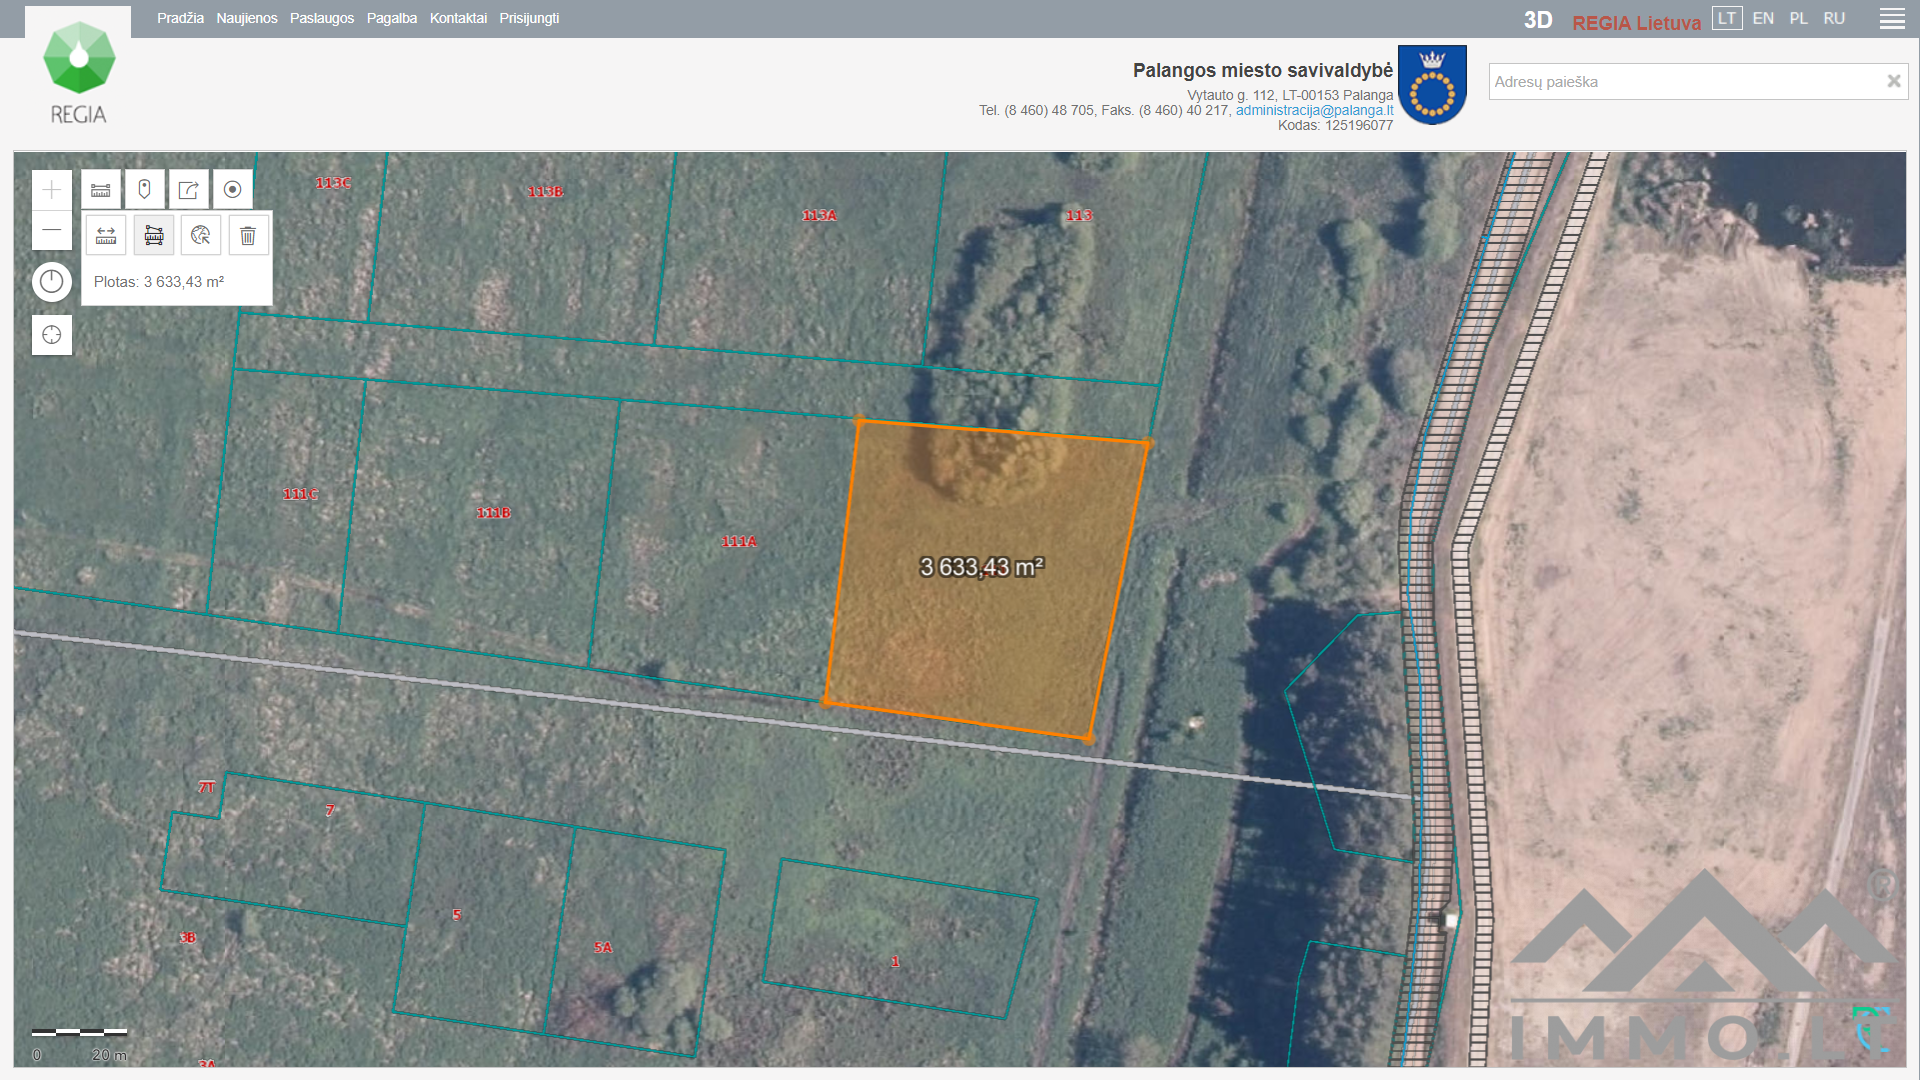
Task: Open the measurement tools ruler icon
Action: pyautogui.click(x=101, y=189)
